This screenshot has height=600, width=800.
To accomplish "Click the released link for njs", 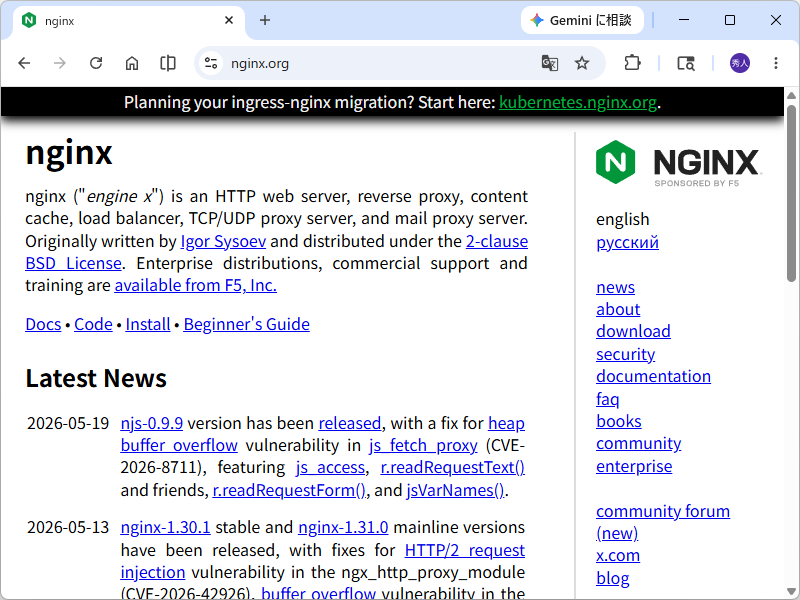I will coord(349,423).
